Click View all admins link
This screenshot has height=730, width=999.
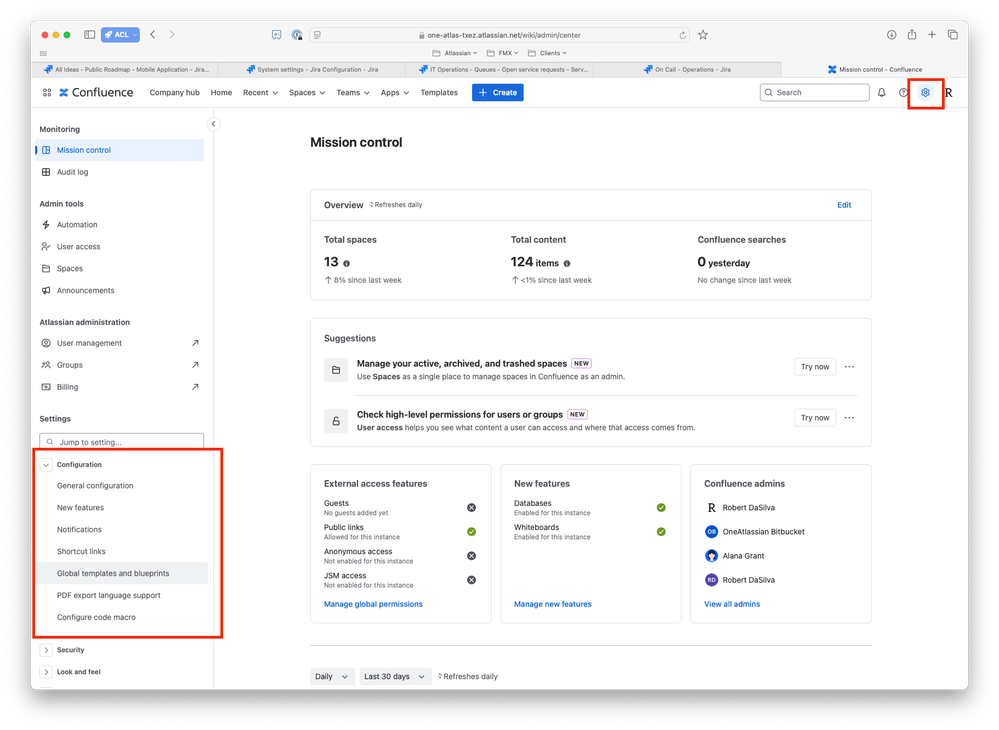(732, 605)
